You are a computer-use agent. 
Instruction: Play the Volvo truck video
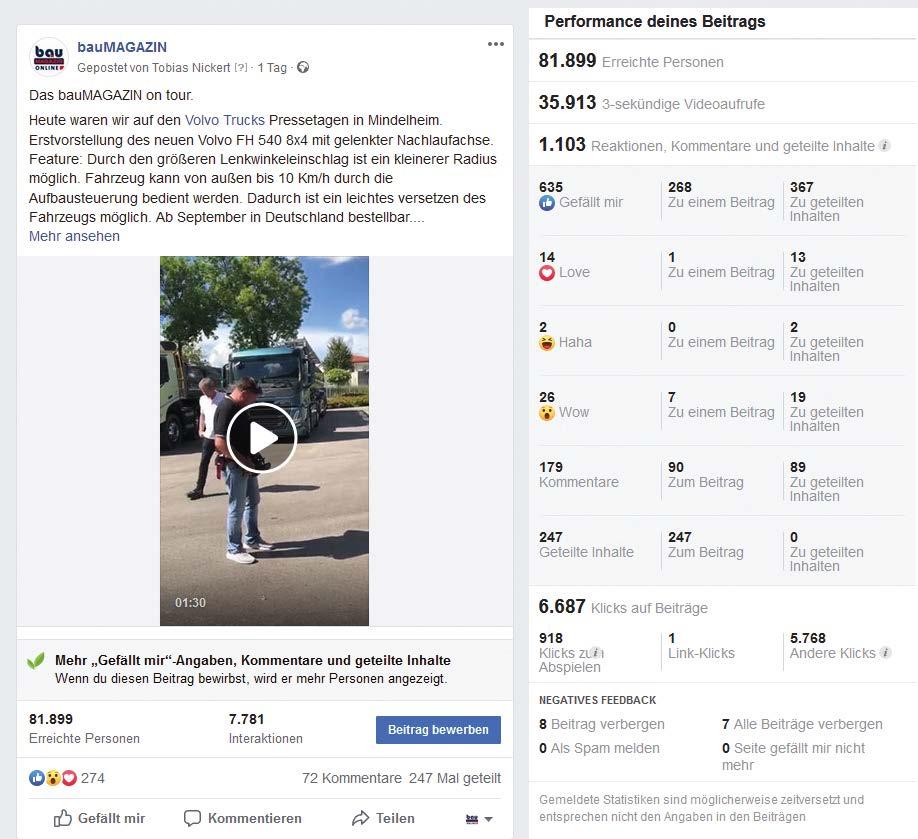click(262, 437)
